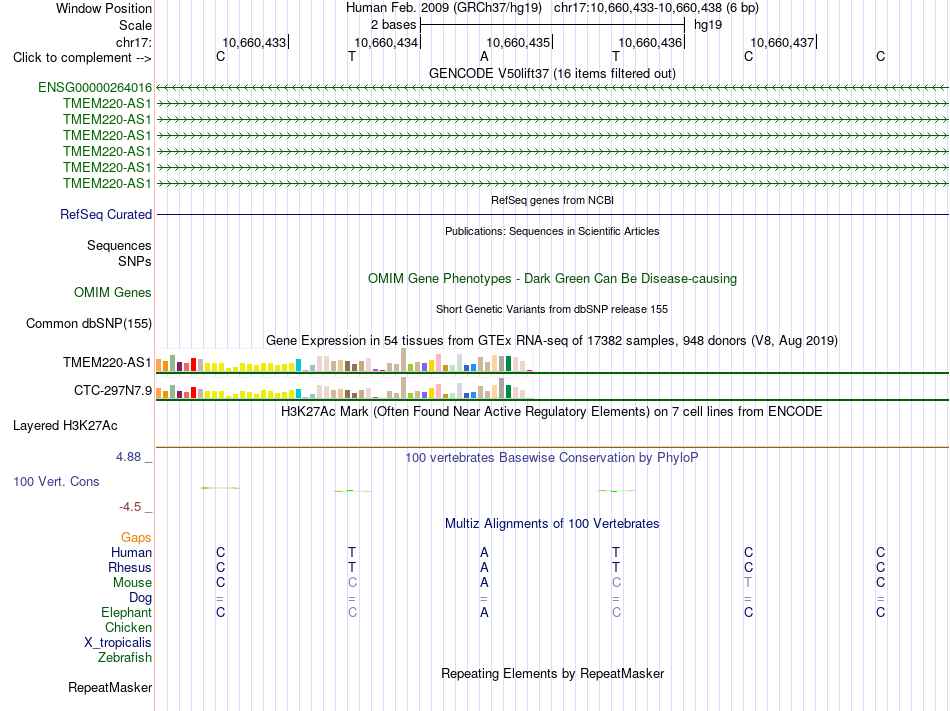Select the Elephant species row label
The width and height of the screenshot is (950, 711).
pyautogui.click(x=126, y=612)
